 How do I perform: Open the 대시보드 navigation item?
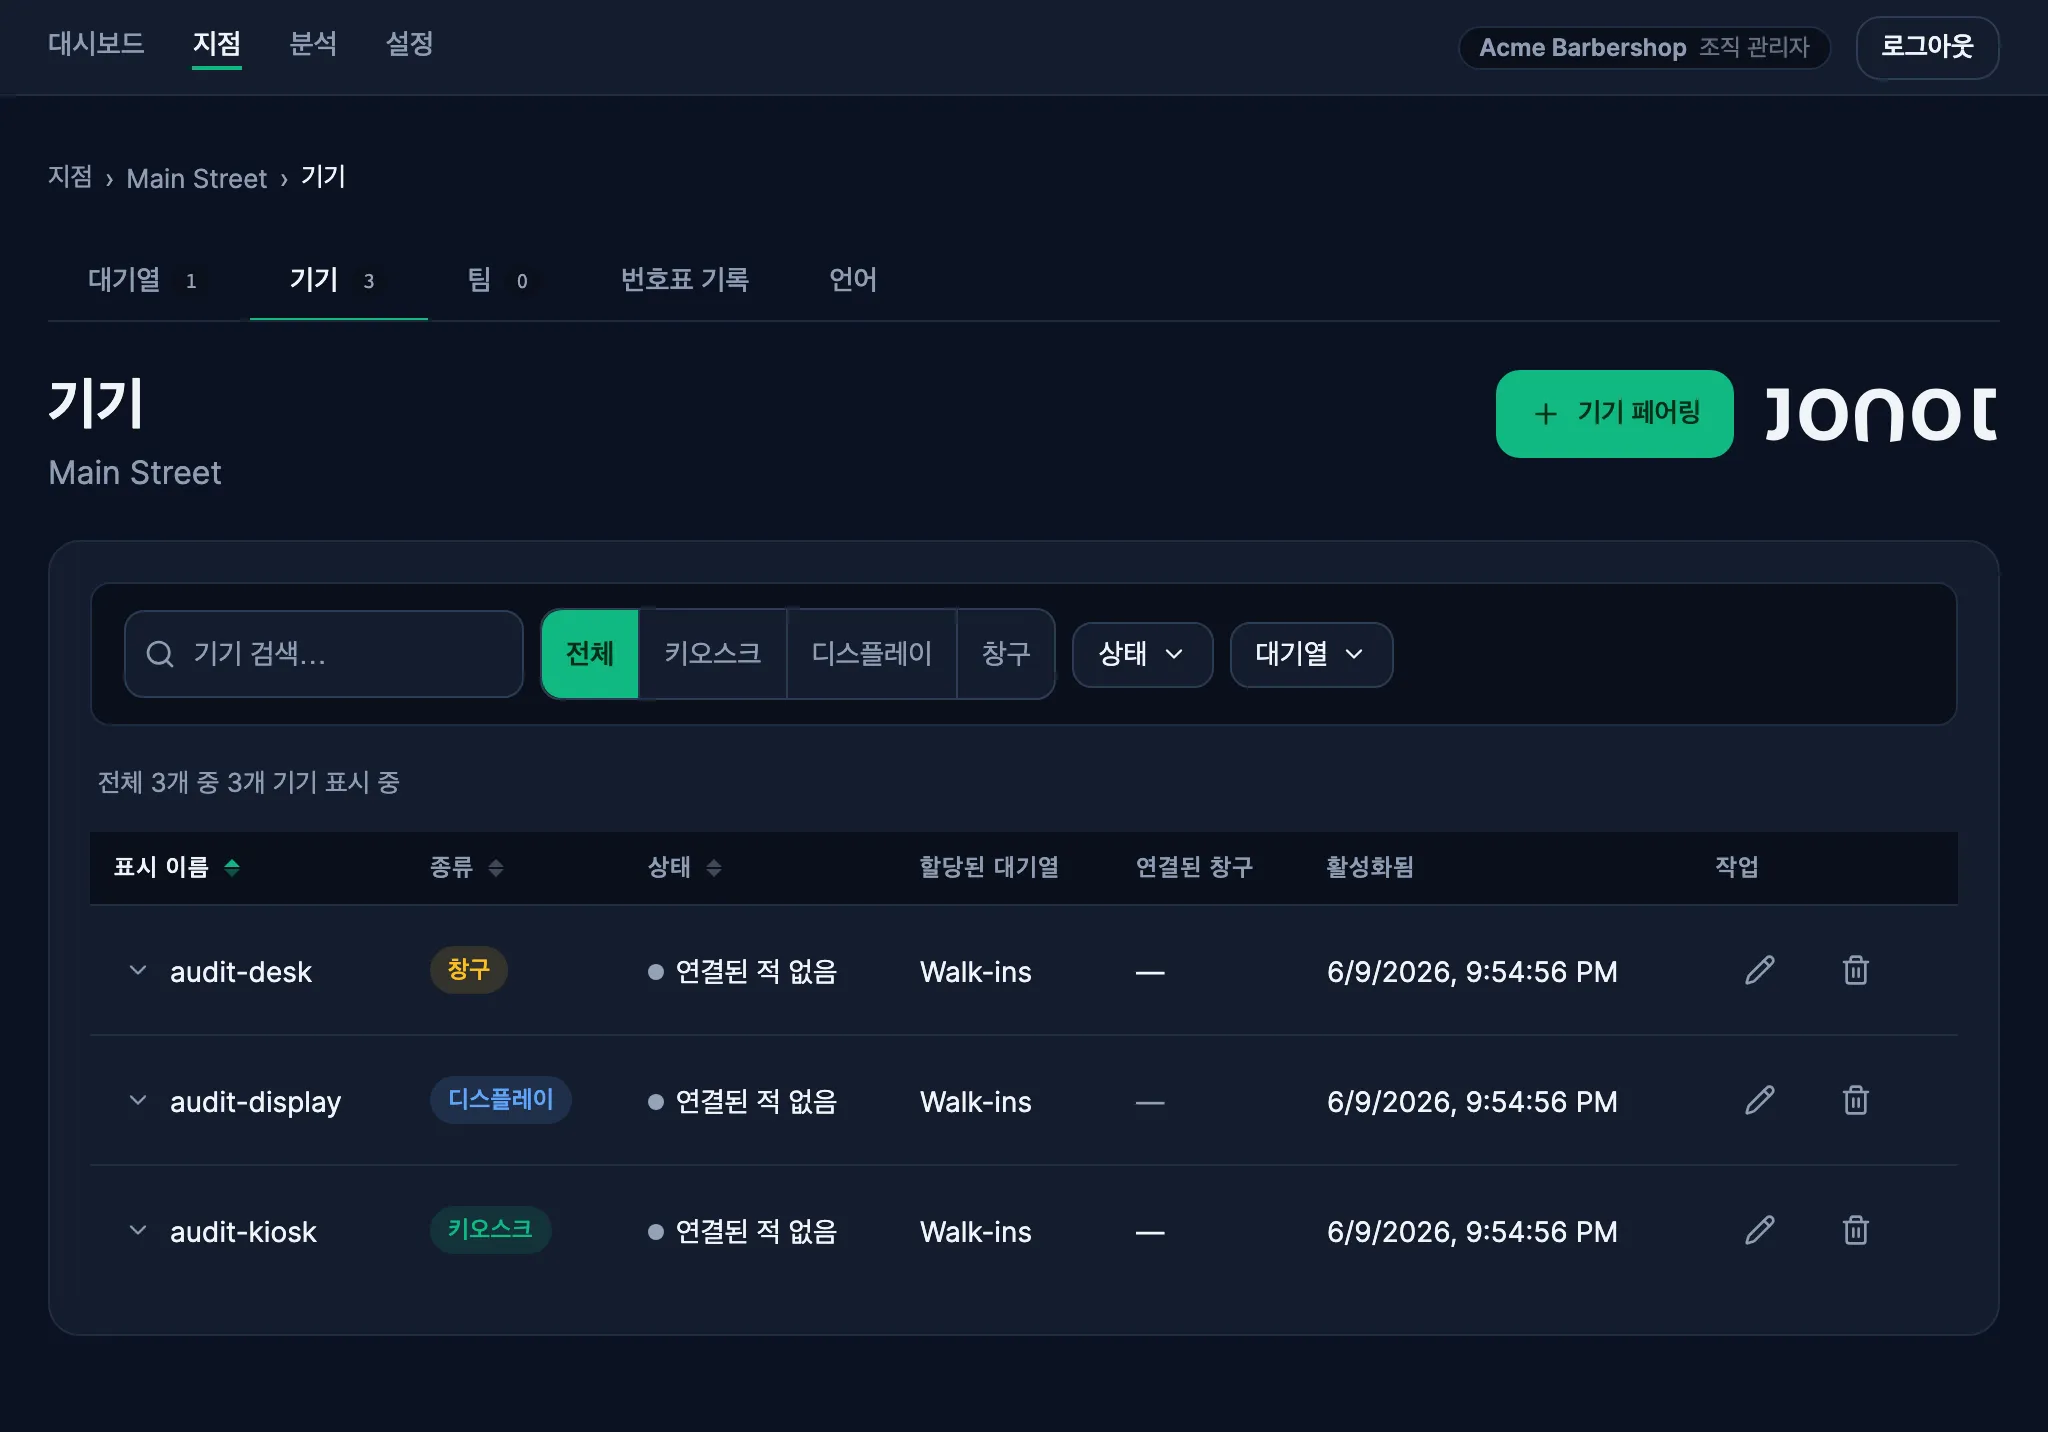pos(96,44)
